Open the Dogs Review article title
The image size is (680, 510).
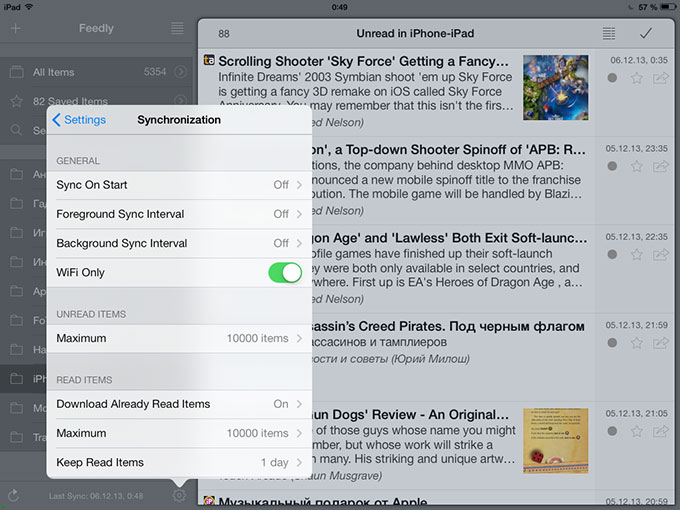(x=410, y=415)
